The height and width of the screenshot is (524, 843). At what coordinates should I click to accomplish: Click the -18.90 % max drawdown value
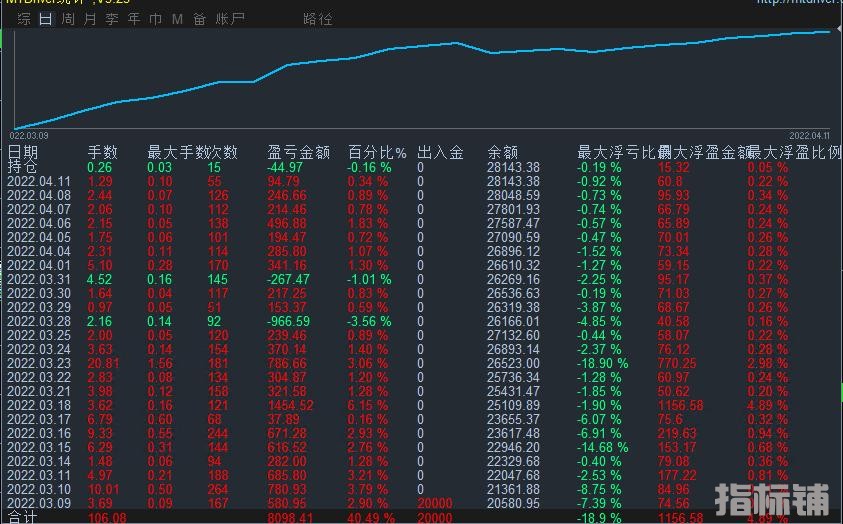click(603, 363)
